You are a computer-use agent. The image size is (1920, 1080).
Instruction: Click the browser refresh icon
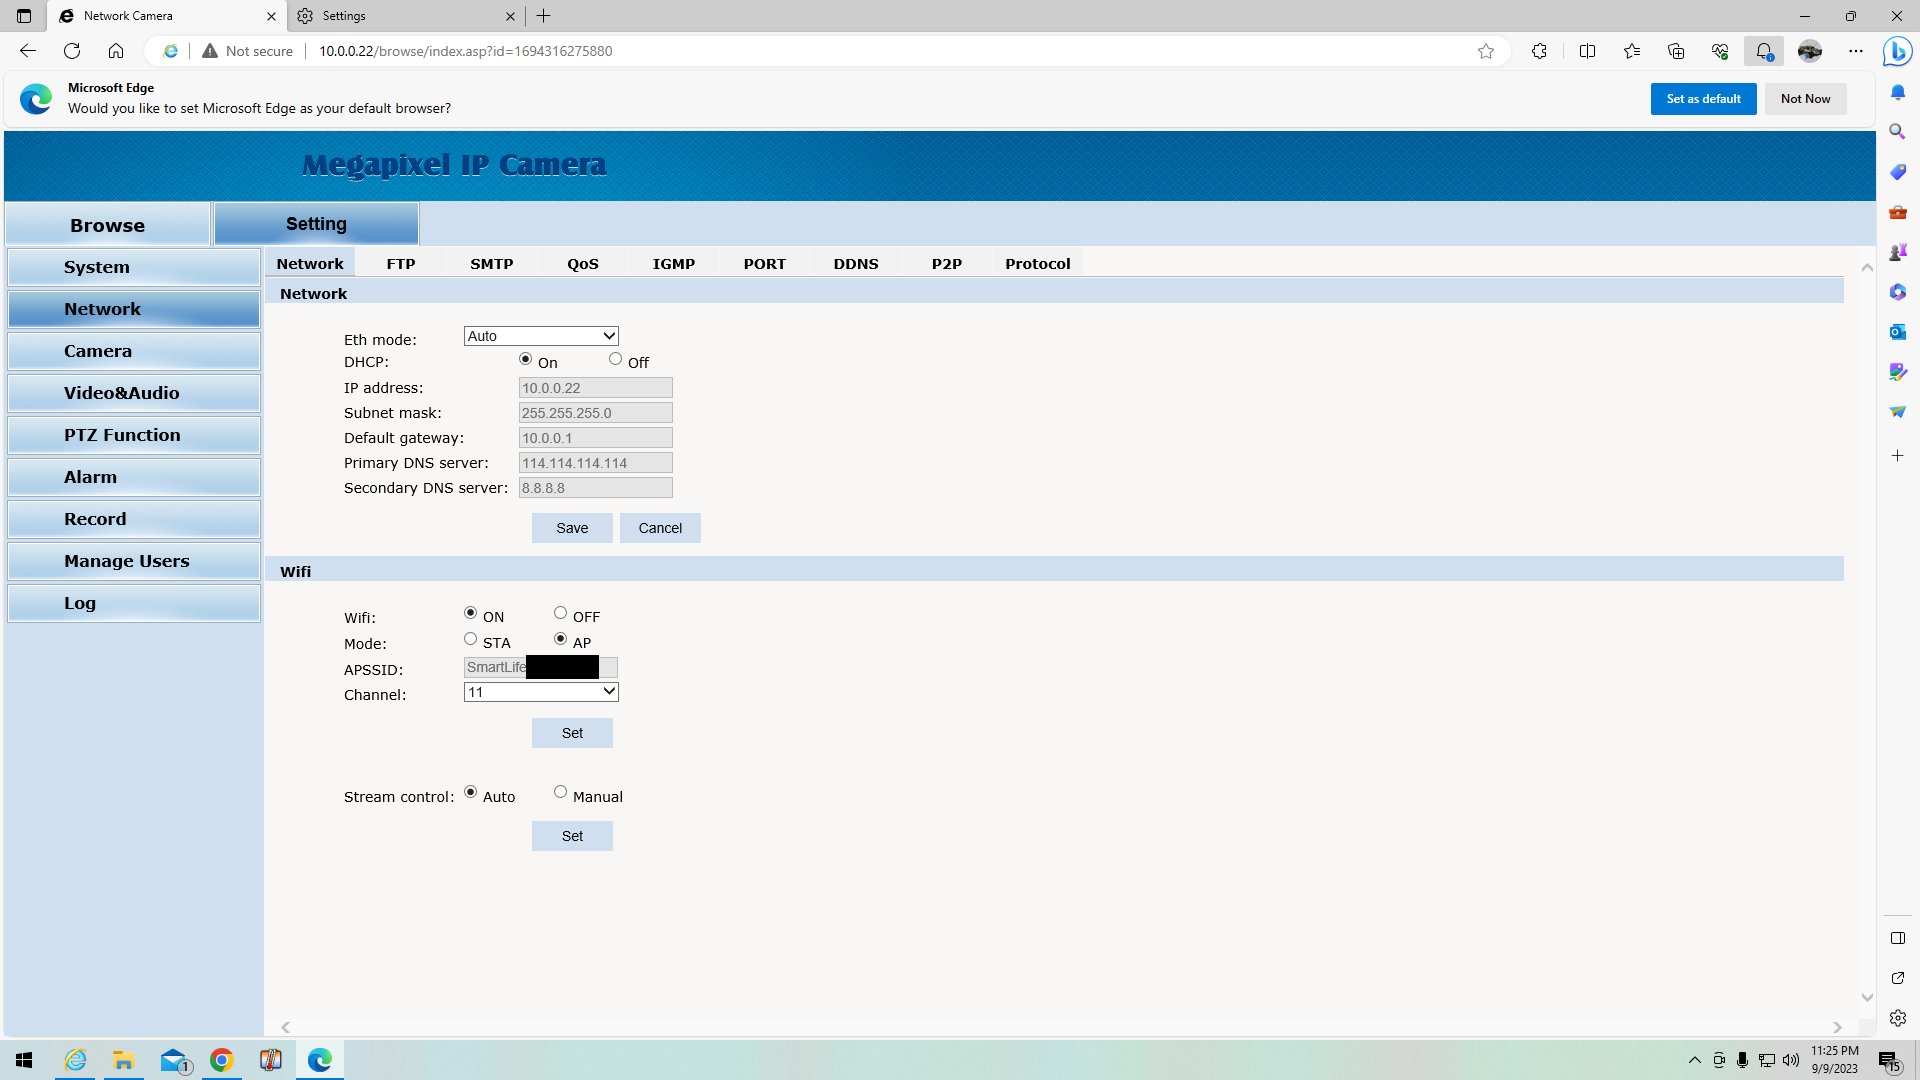tap(72, 51)
